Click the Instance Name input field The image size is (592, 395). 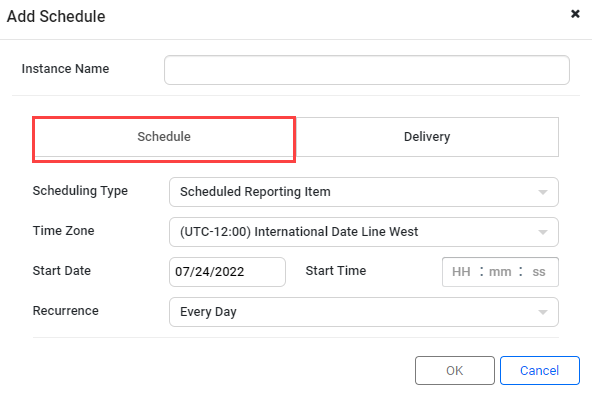click(x=367, y=70)
